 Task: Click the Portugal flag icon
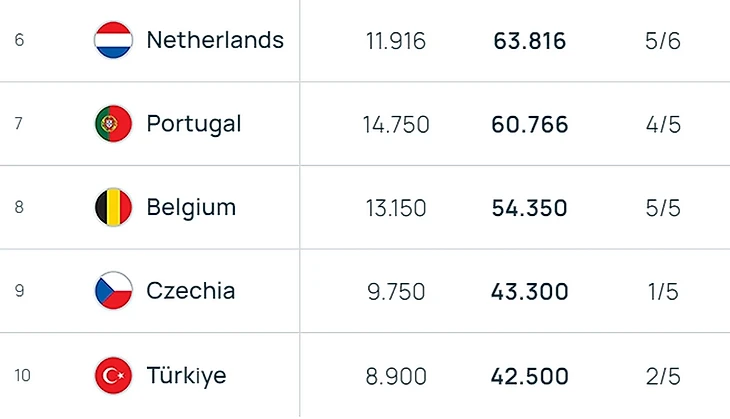(x=113, y=124)
